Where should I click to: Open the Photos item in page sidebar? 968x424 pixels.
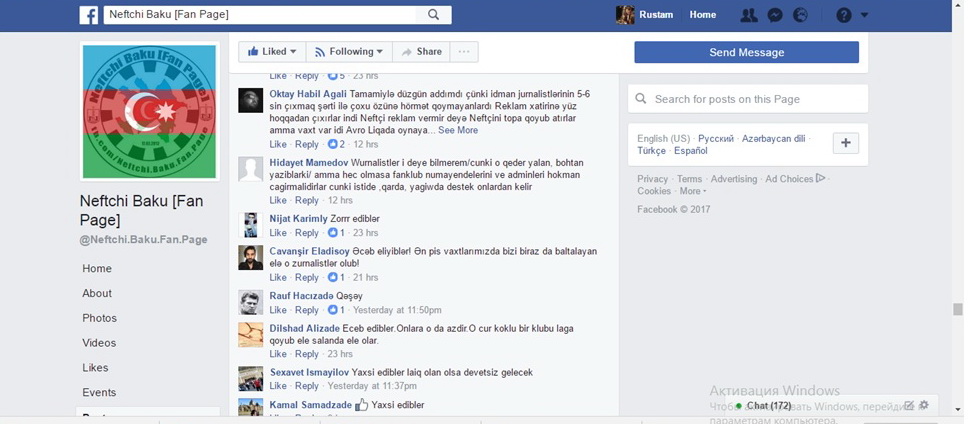[x=99, y=318]
